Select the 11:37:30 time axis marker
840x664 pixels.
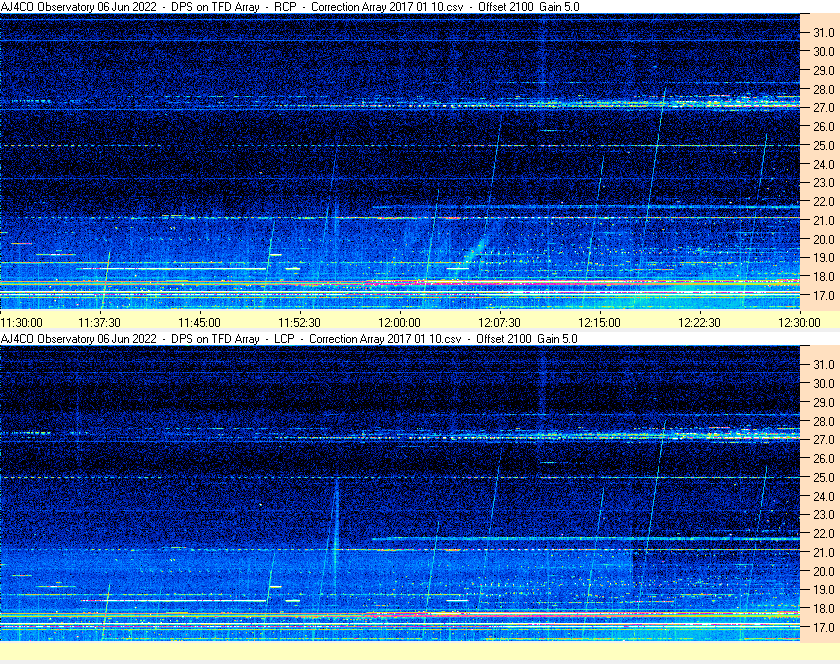click(100, 322)
